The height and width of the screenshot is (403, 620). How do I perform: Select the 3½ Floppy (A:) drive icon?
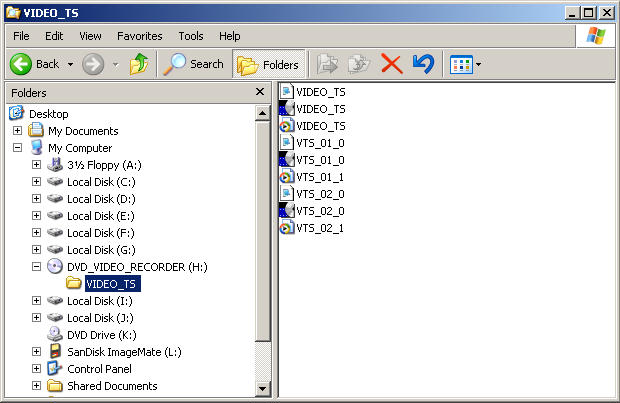[x=55, y=165]
